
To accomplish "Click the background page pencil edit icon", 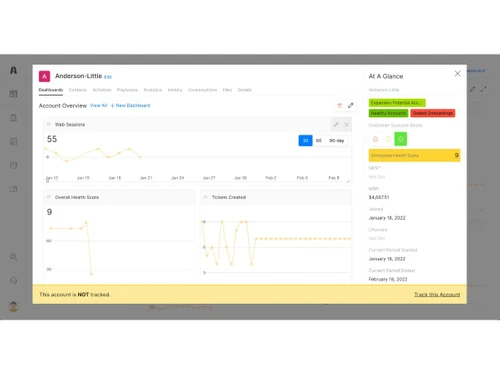I will pos(473,89).
